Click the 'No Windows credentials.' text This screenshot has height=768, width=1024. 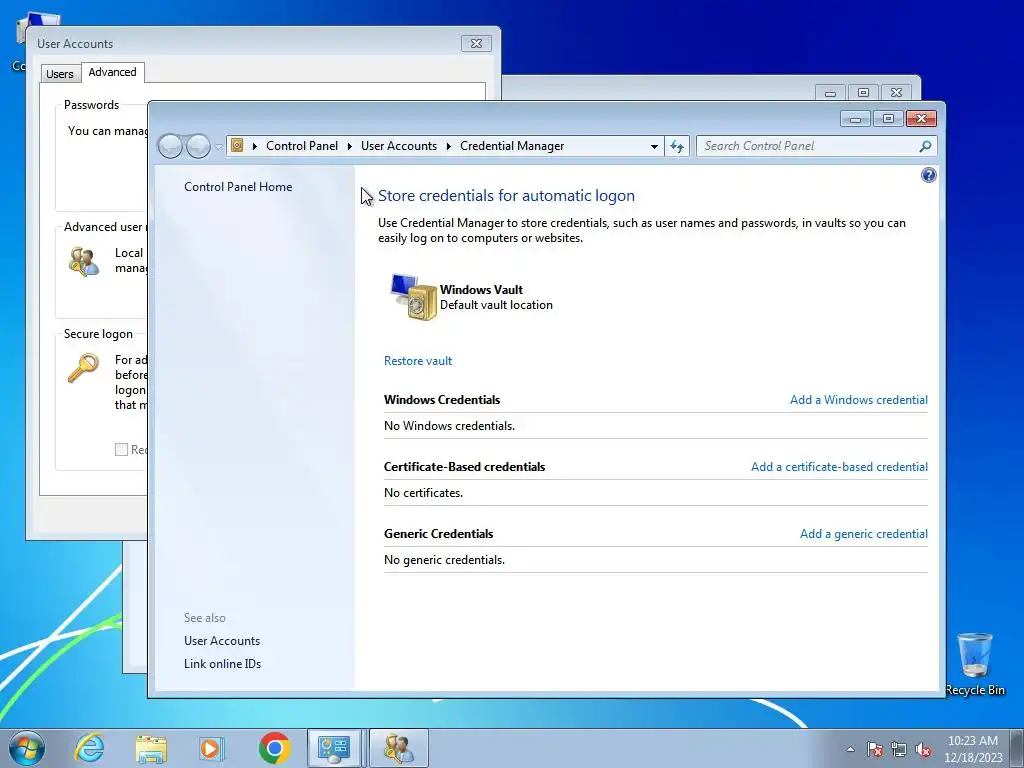(449, 426)
